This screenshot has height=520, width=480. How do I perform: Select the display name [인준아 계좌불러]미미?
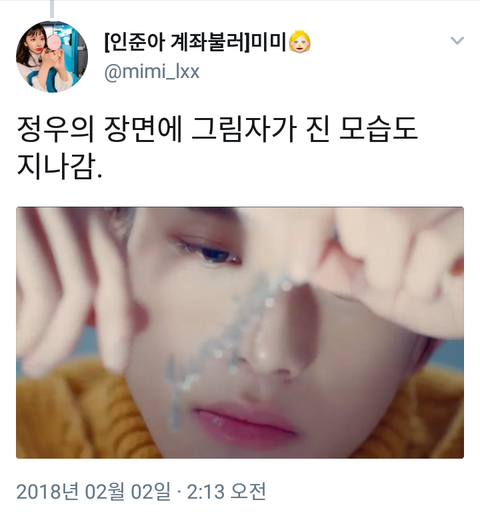[x=195, y=42]
